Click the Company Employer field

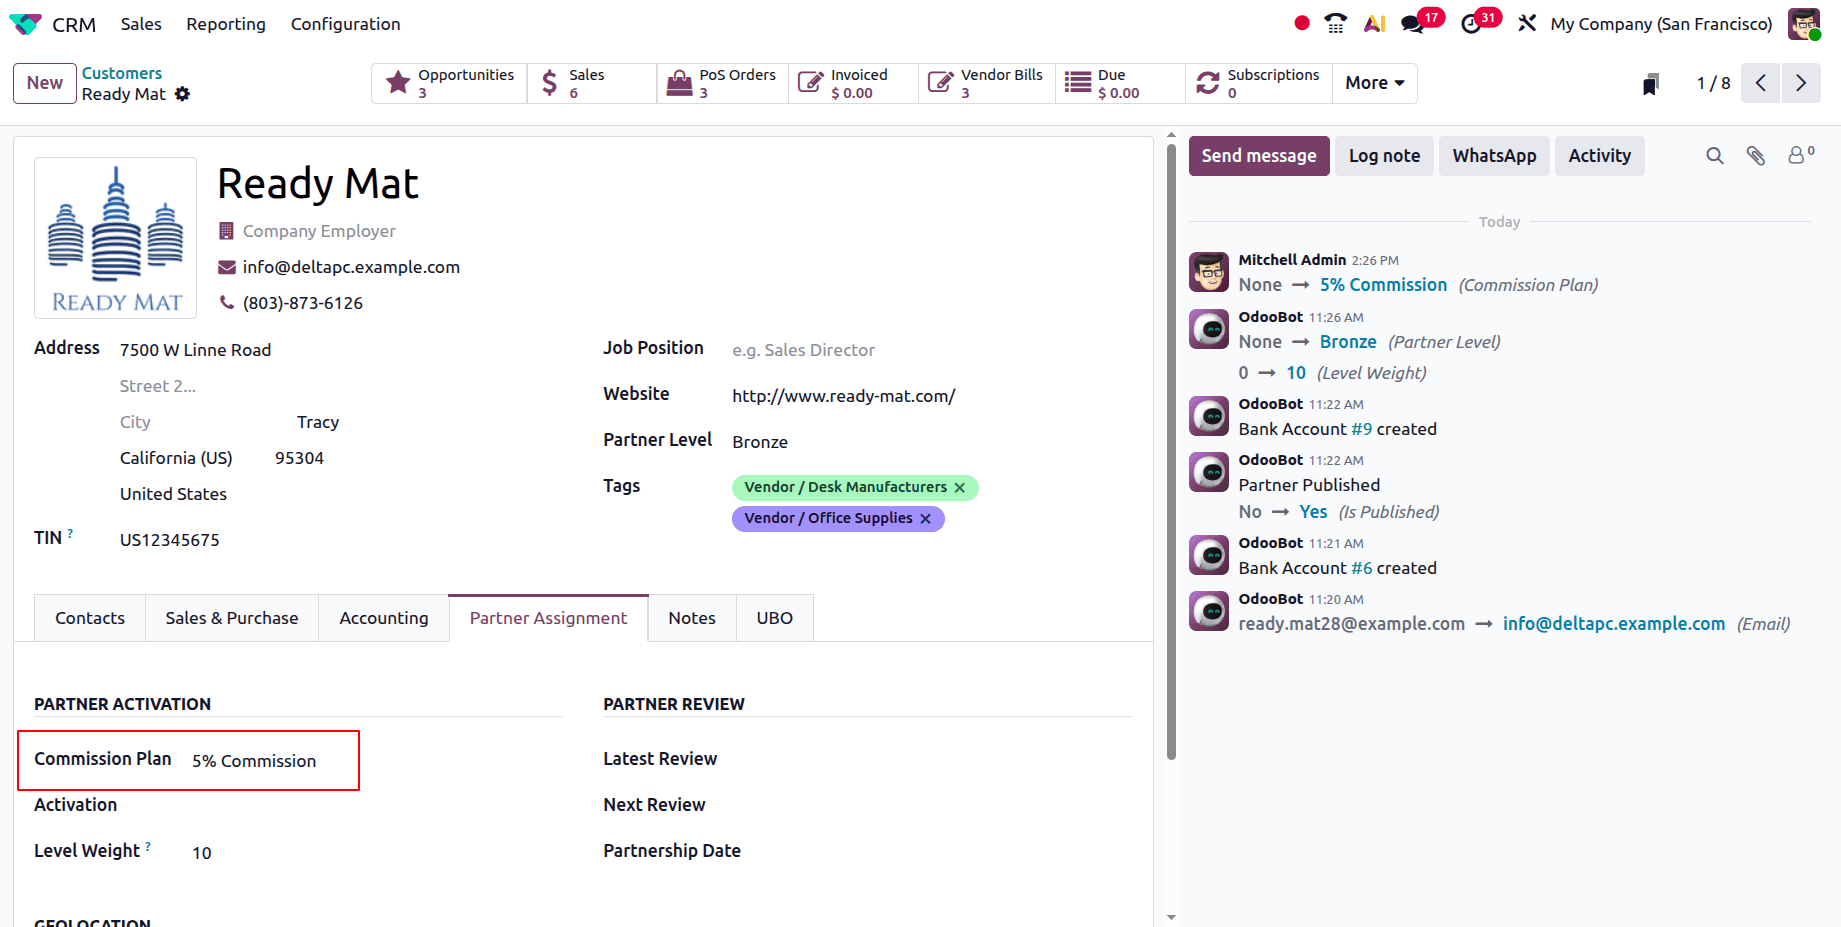pos(319,231)
